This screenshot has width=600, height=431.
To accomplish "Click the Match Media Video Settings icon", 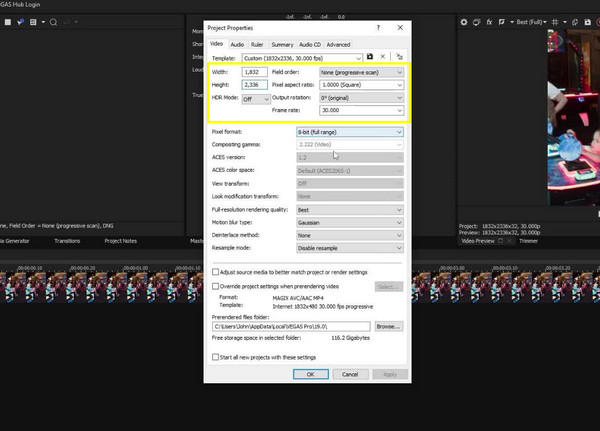I will point(399,57).
